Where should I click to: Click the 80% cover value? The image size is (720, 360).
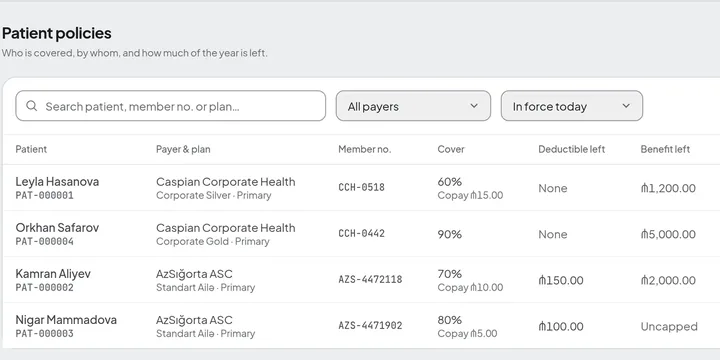[x=450, y=320]
